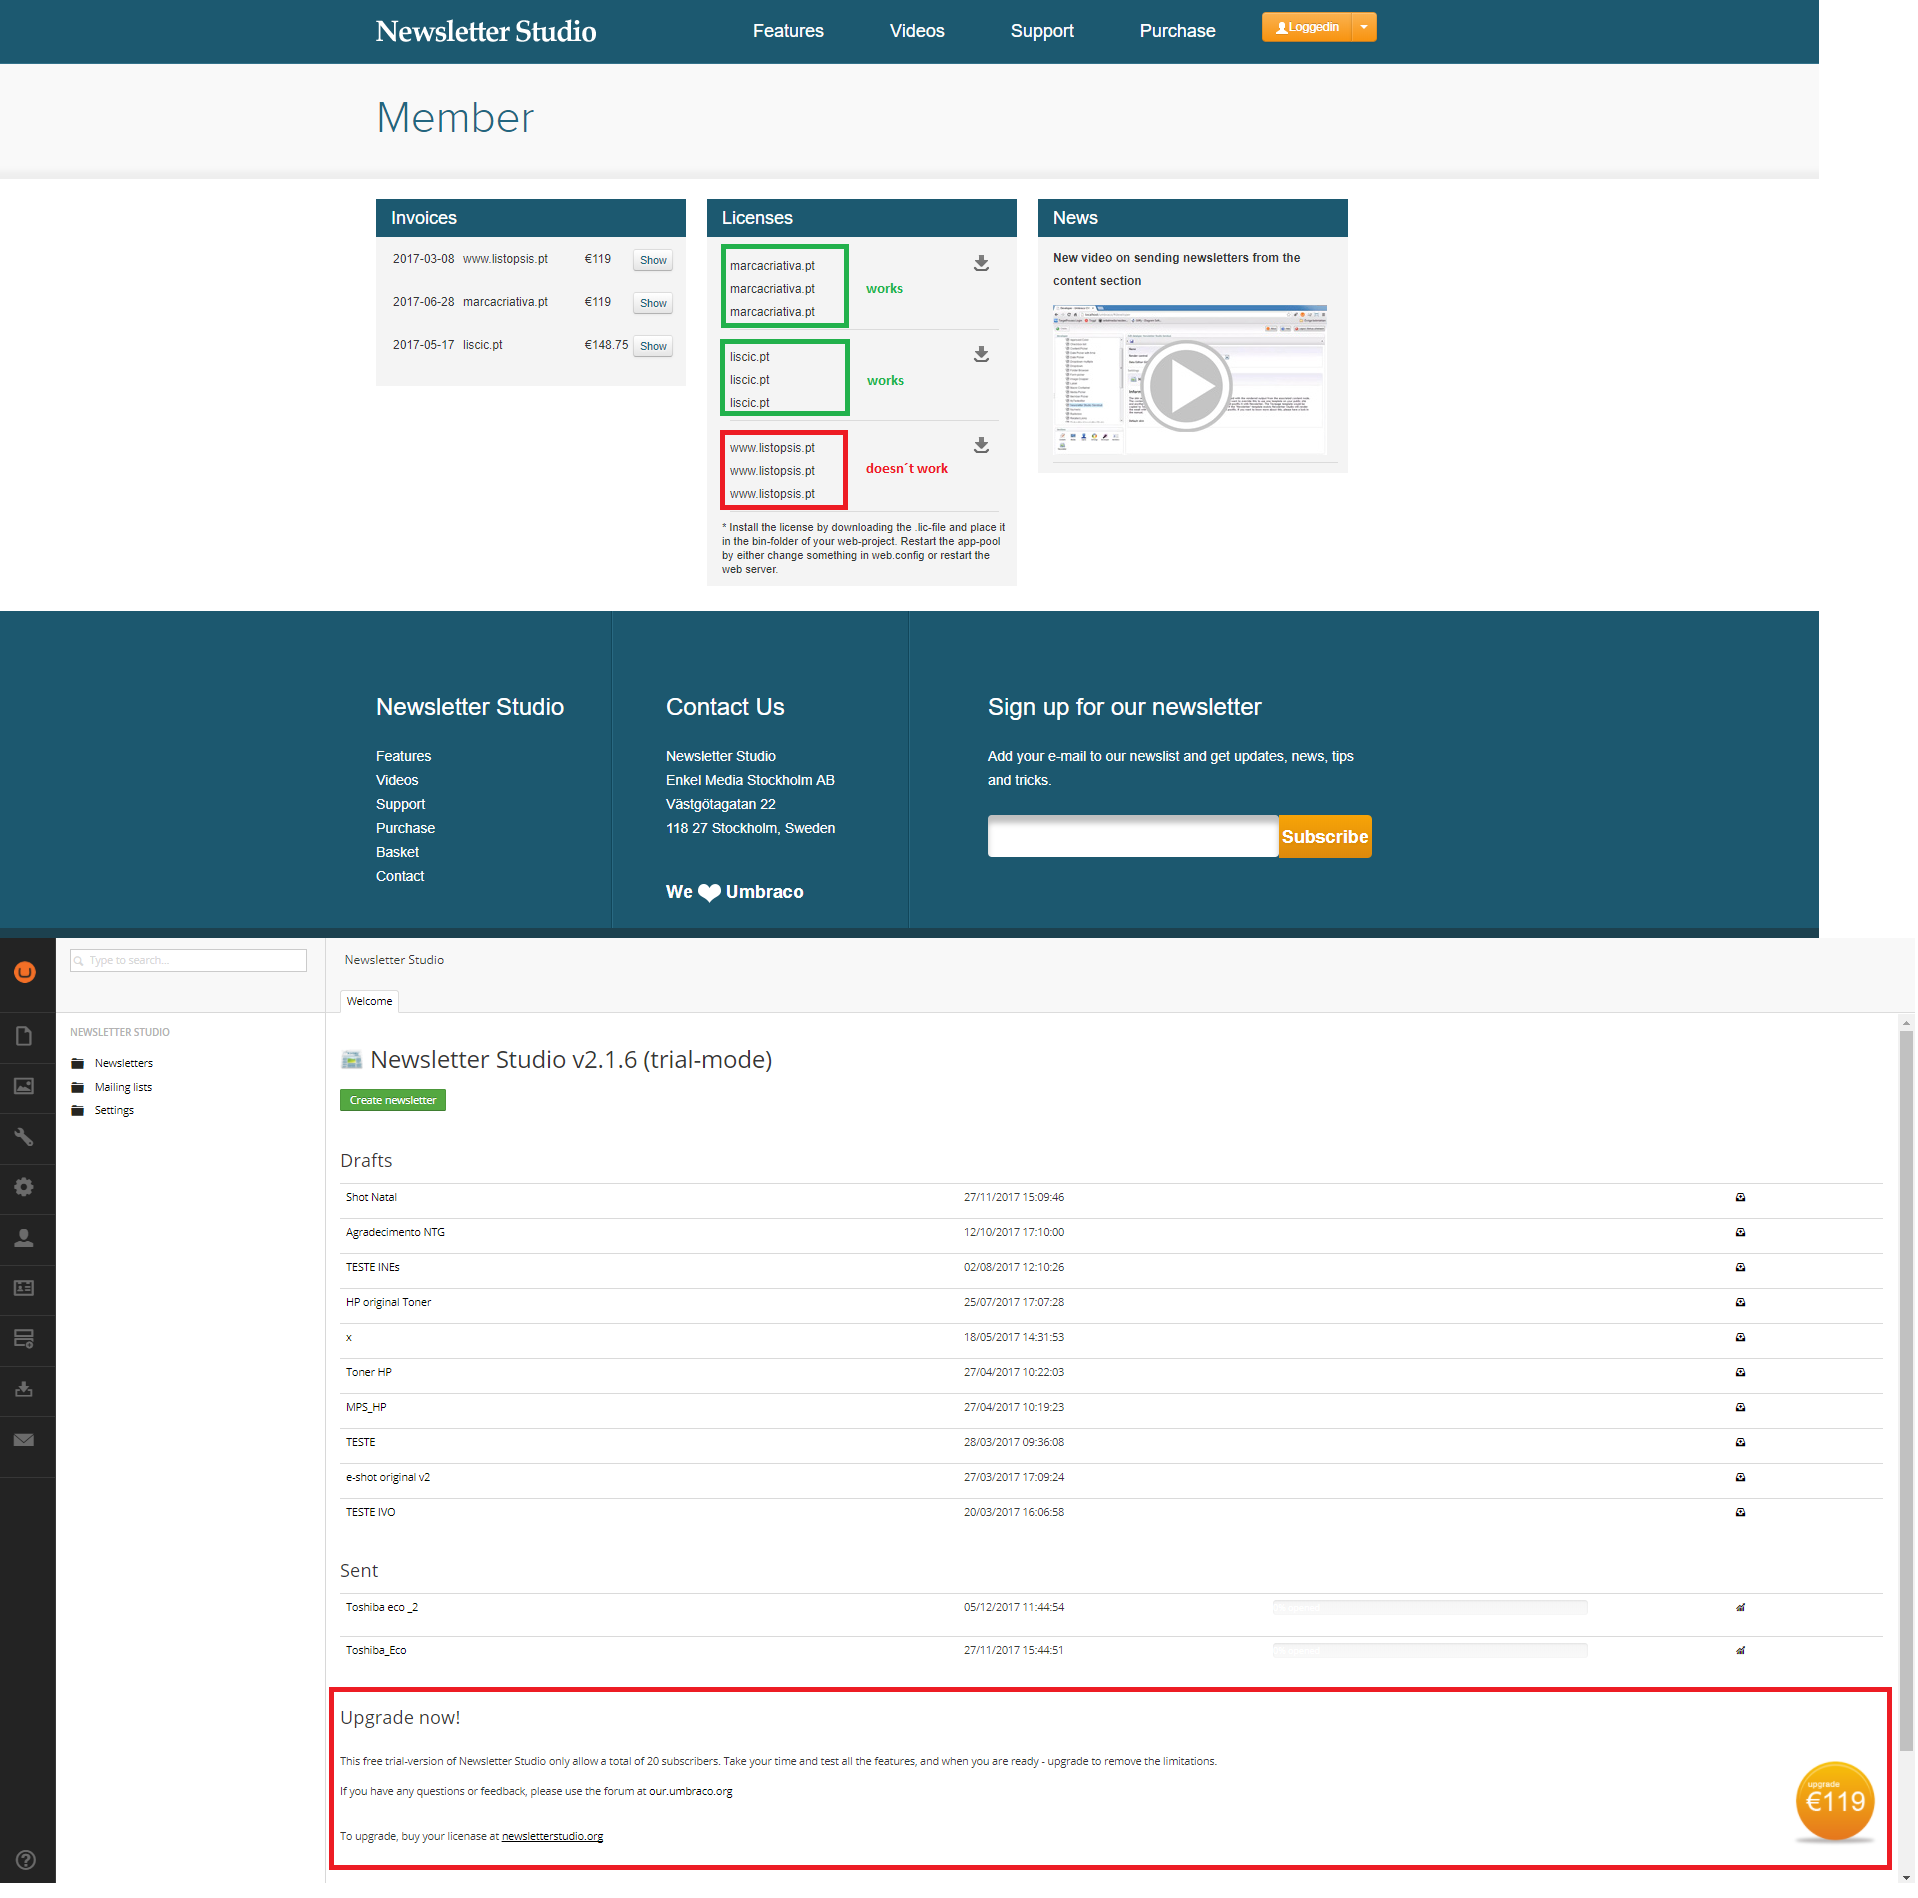The width and height of the screenshot is (1918, 1898).
Task: Show the 2017-03-08 www.listopsis.pt invoice
Action: 653,261
